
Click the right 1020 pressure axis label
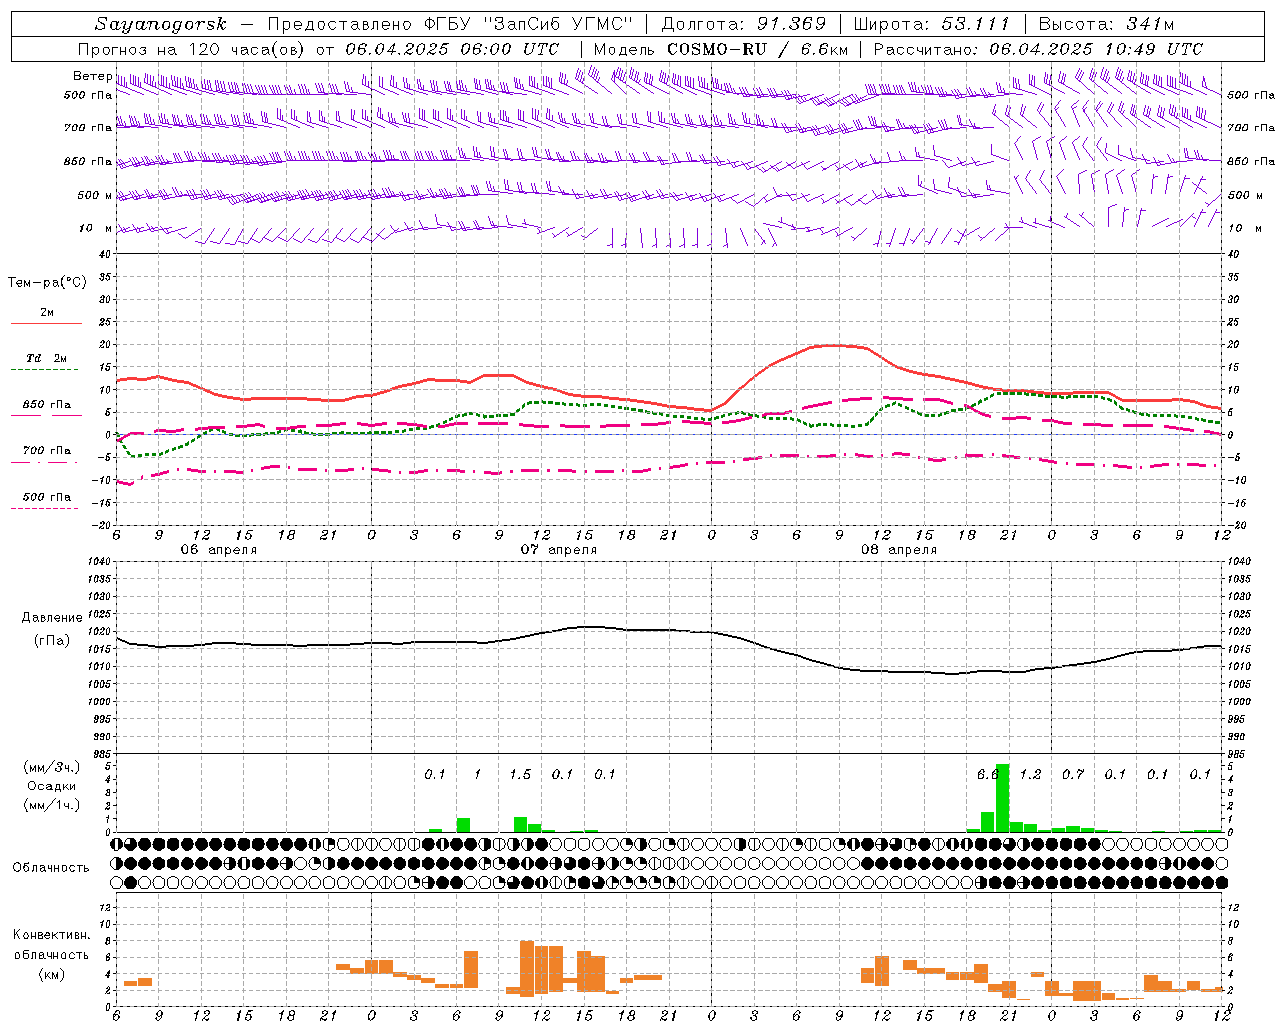tap(1238, 632)
